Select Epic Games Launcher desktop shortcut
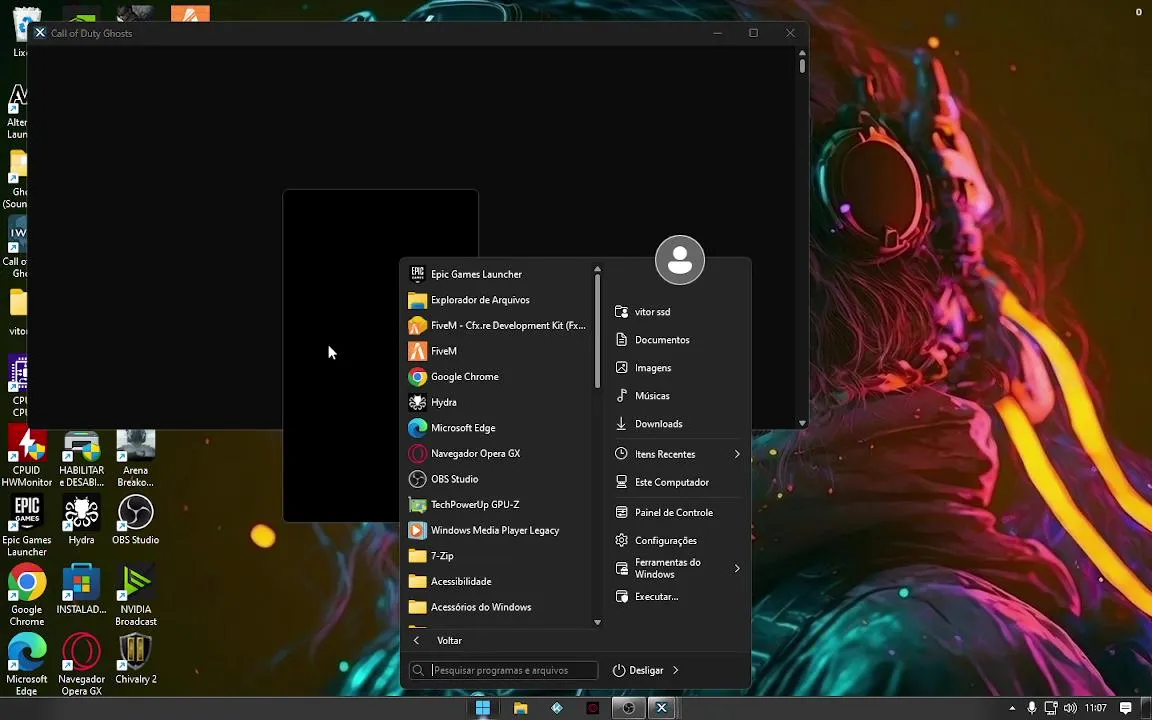The height and width of the screenshot is (720, 1152). [x=26, y=525]
